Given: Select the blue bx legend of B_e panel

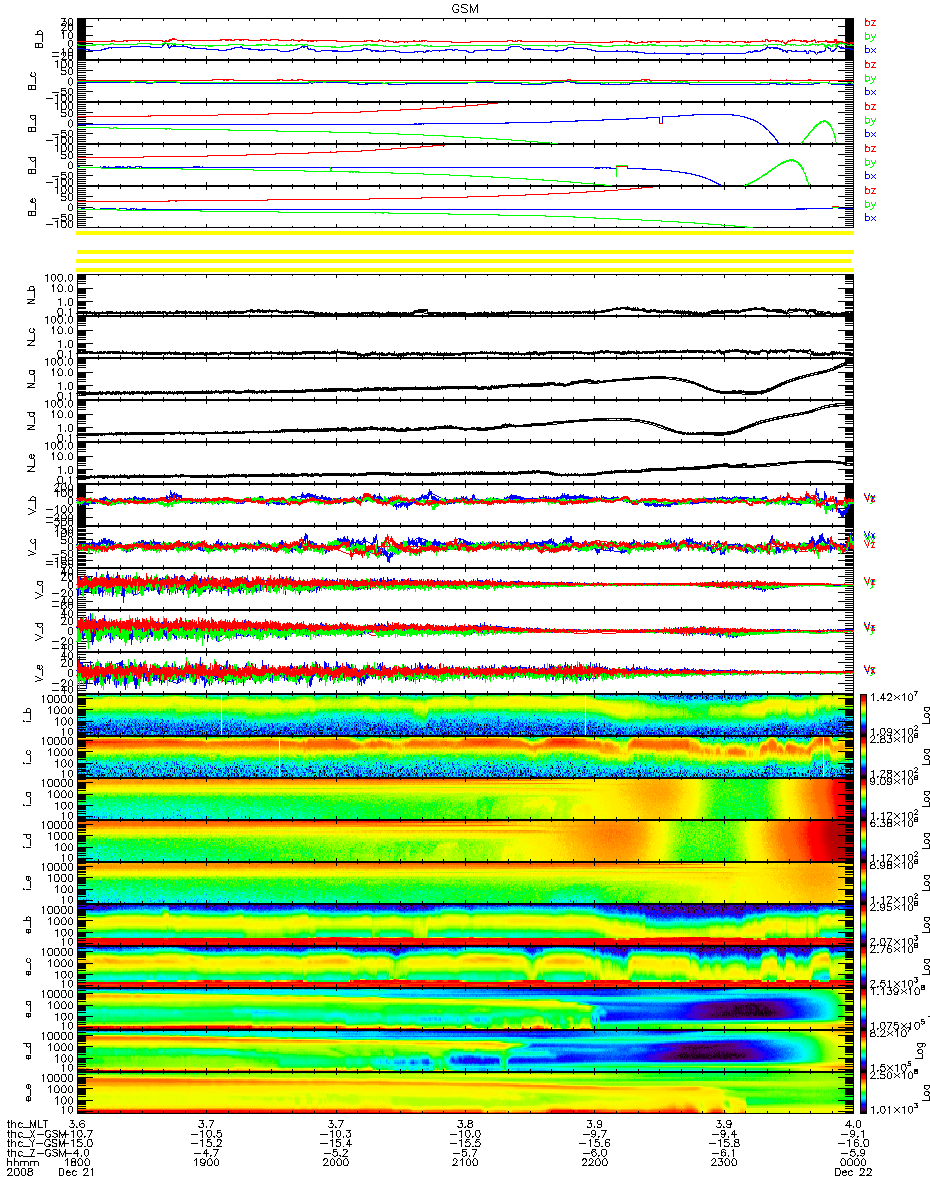Looking at the screenshot, I should pyautogui.click(x=870, y=218).
